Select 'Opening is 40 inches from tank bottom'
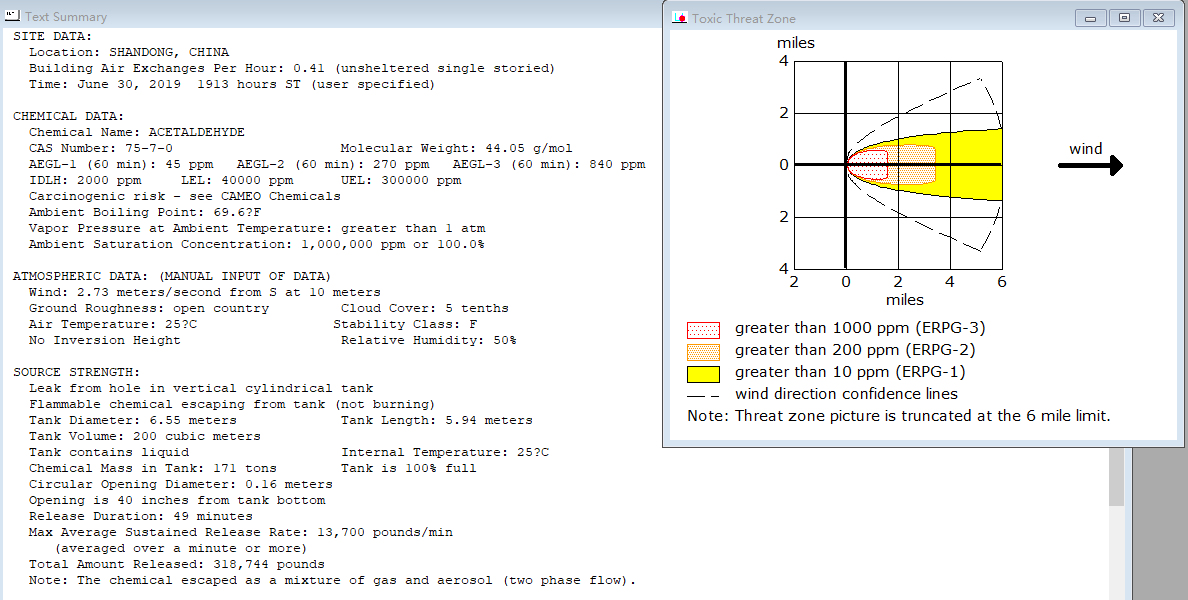This screenshot has width=1188, height=600. [177, 500]
